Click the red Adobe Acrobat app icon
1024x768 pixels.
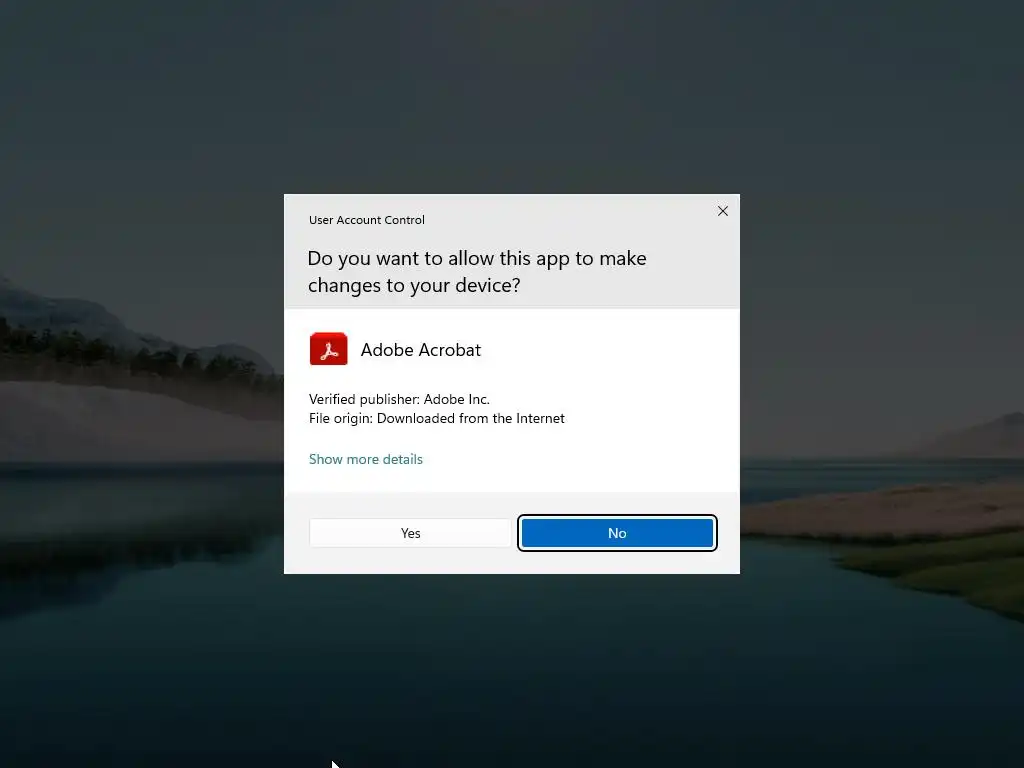(328, 349)
